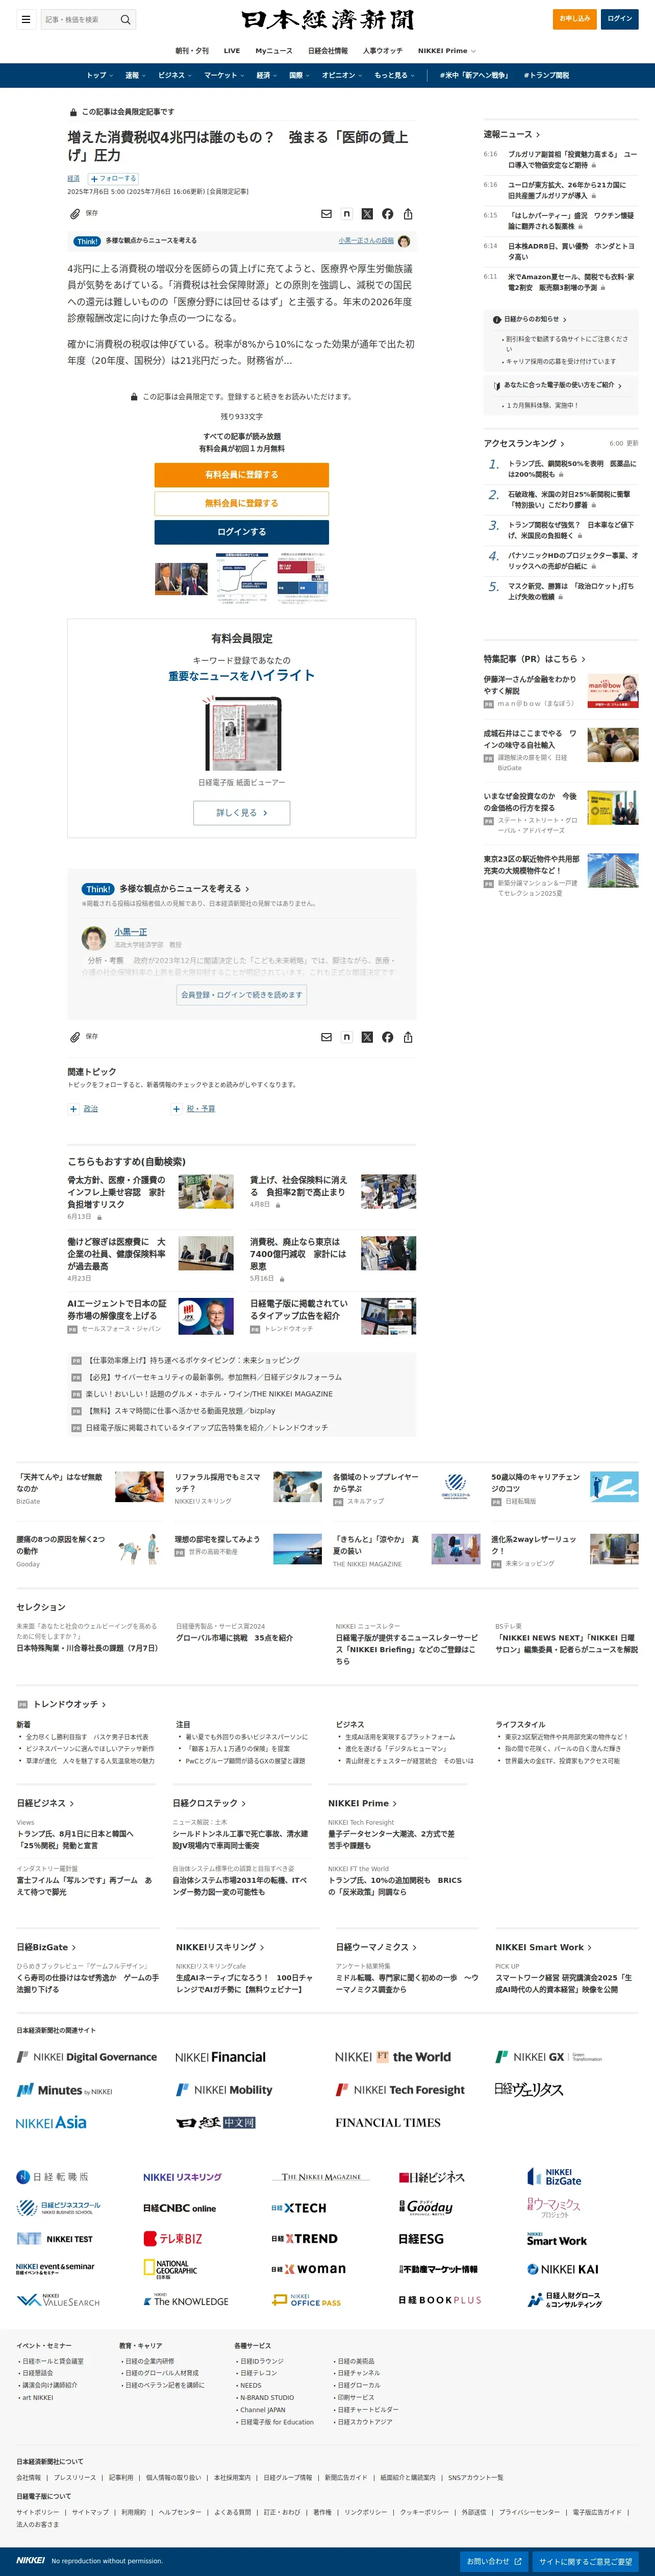655x2576 pixels.
Task: Click 詳しく見る button in 有料会員限定 box
Action: pyautogui.click(x=241, y=813)
